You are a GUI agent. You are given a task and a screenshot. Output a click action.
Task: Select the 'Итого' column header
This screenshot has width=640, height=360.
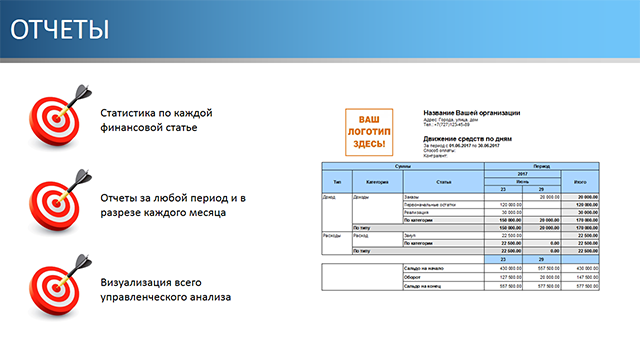580,182
